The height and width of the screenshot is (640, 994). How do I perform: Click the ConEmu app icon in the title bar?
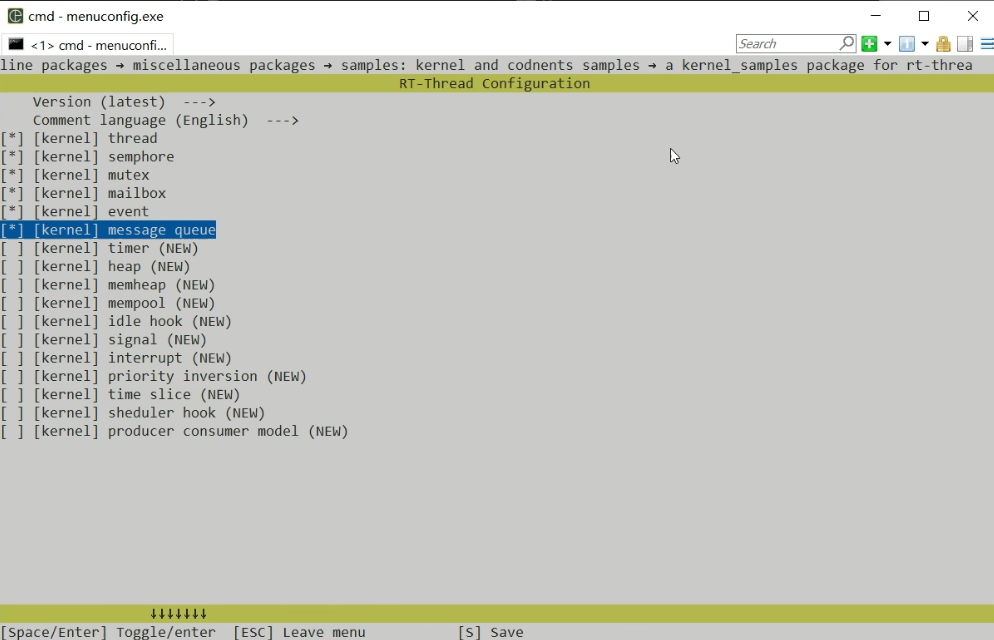[x=15, y=16]
